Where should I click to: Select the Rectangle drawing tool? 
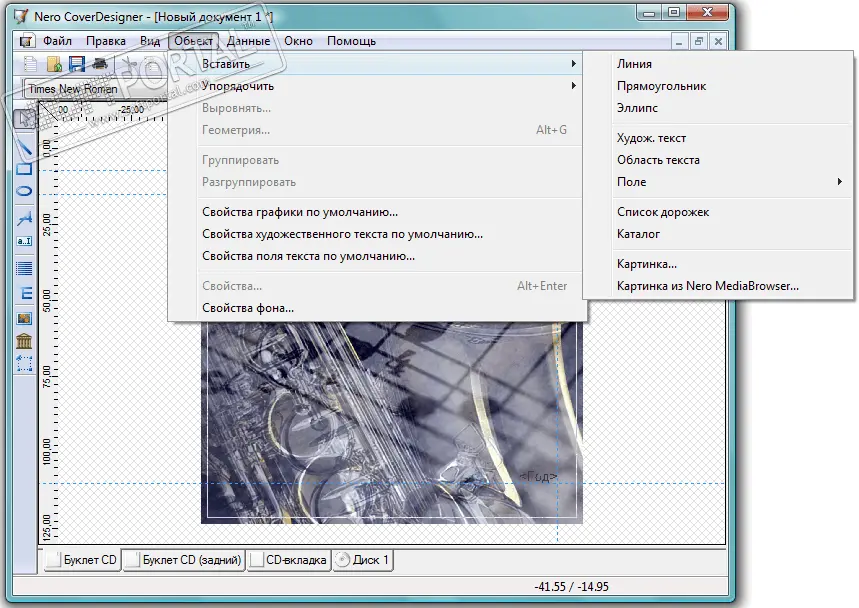(25, 169)
